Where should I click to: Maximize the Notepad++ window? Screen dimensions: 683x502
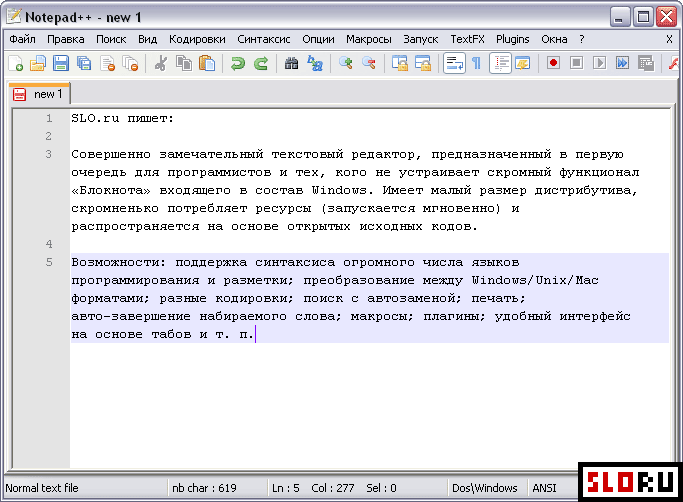pos(643,17)
